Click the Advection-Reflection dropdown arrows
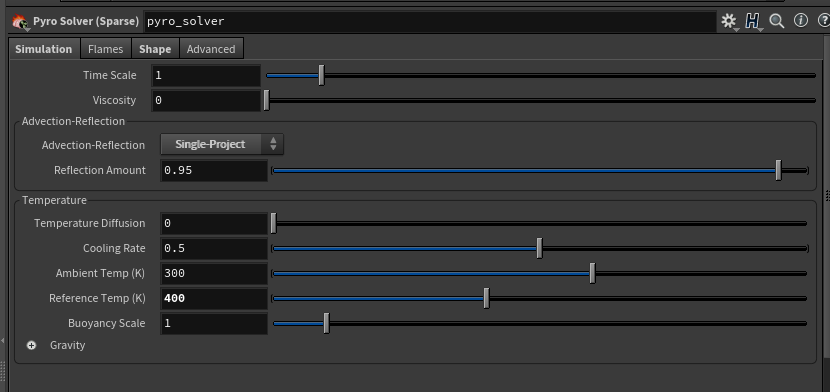The image size is (830, 392). [273, 144]
